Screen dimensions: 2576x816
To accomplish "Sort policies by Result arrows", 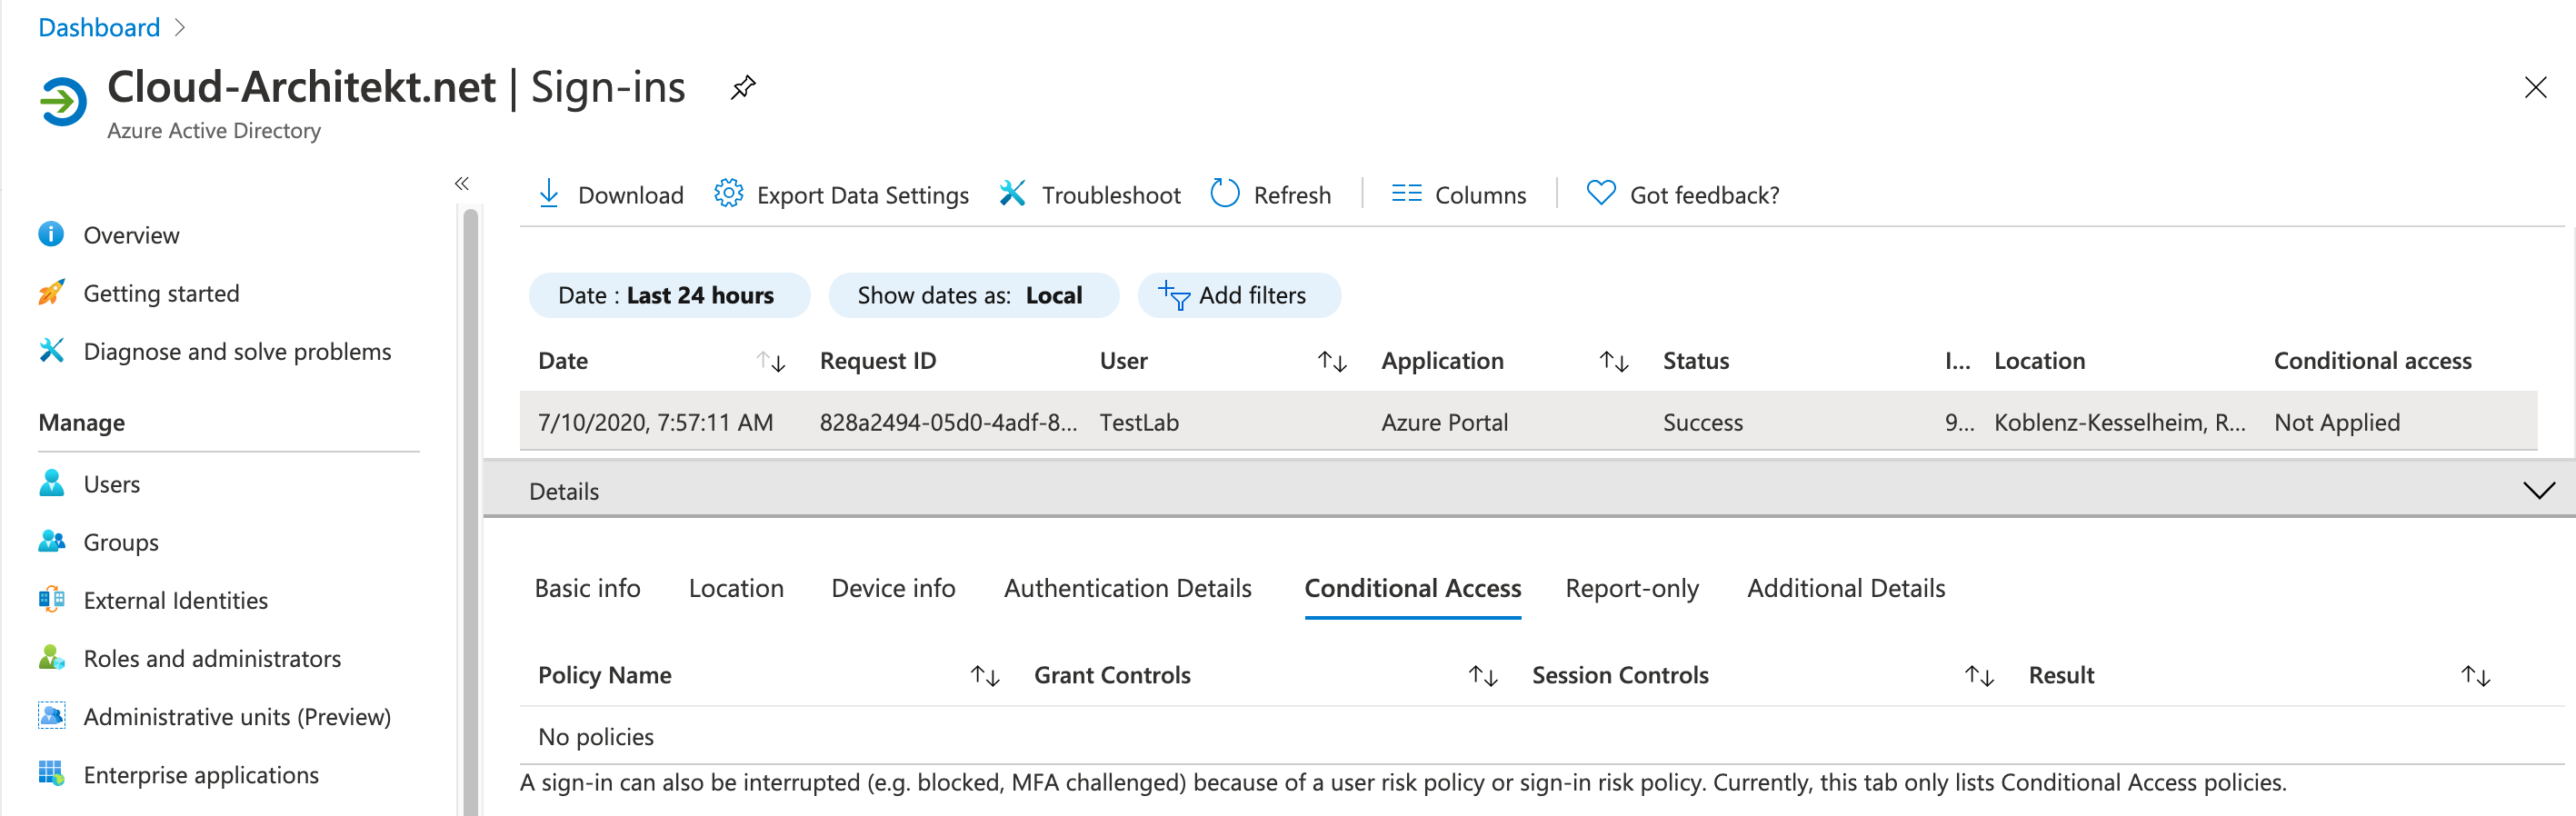I will point(2476,676).
